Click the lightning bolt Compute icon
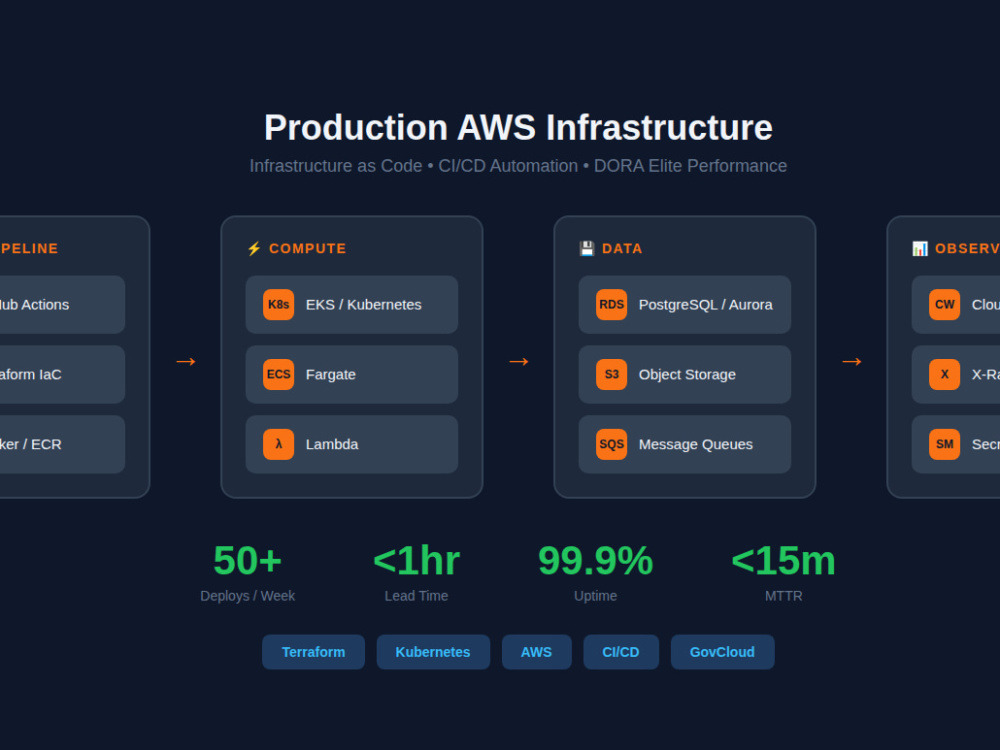This screenshot has height=750, width=1000. 254,249
